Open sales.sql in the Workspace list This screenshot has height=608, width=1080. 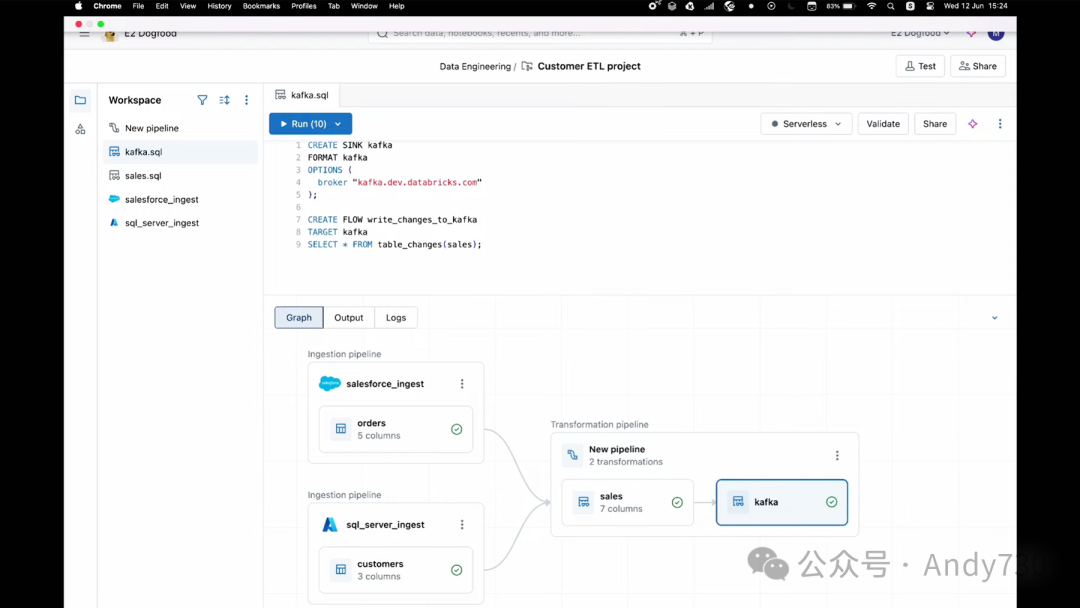(180, 176)
